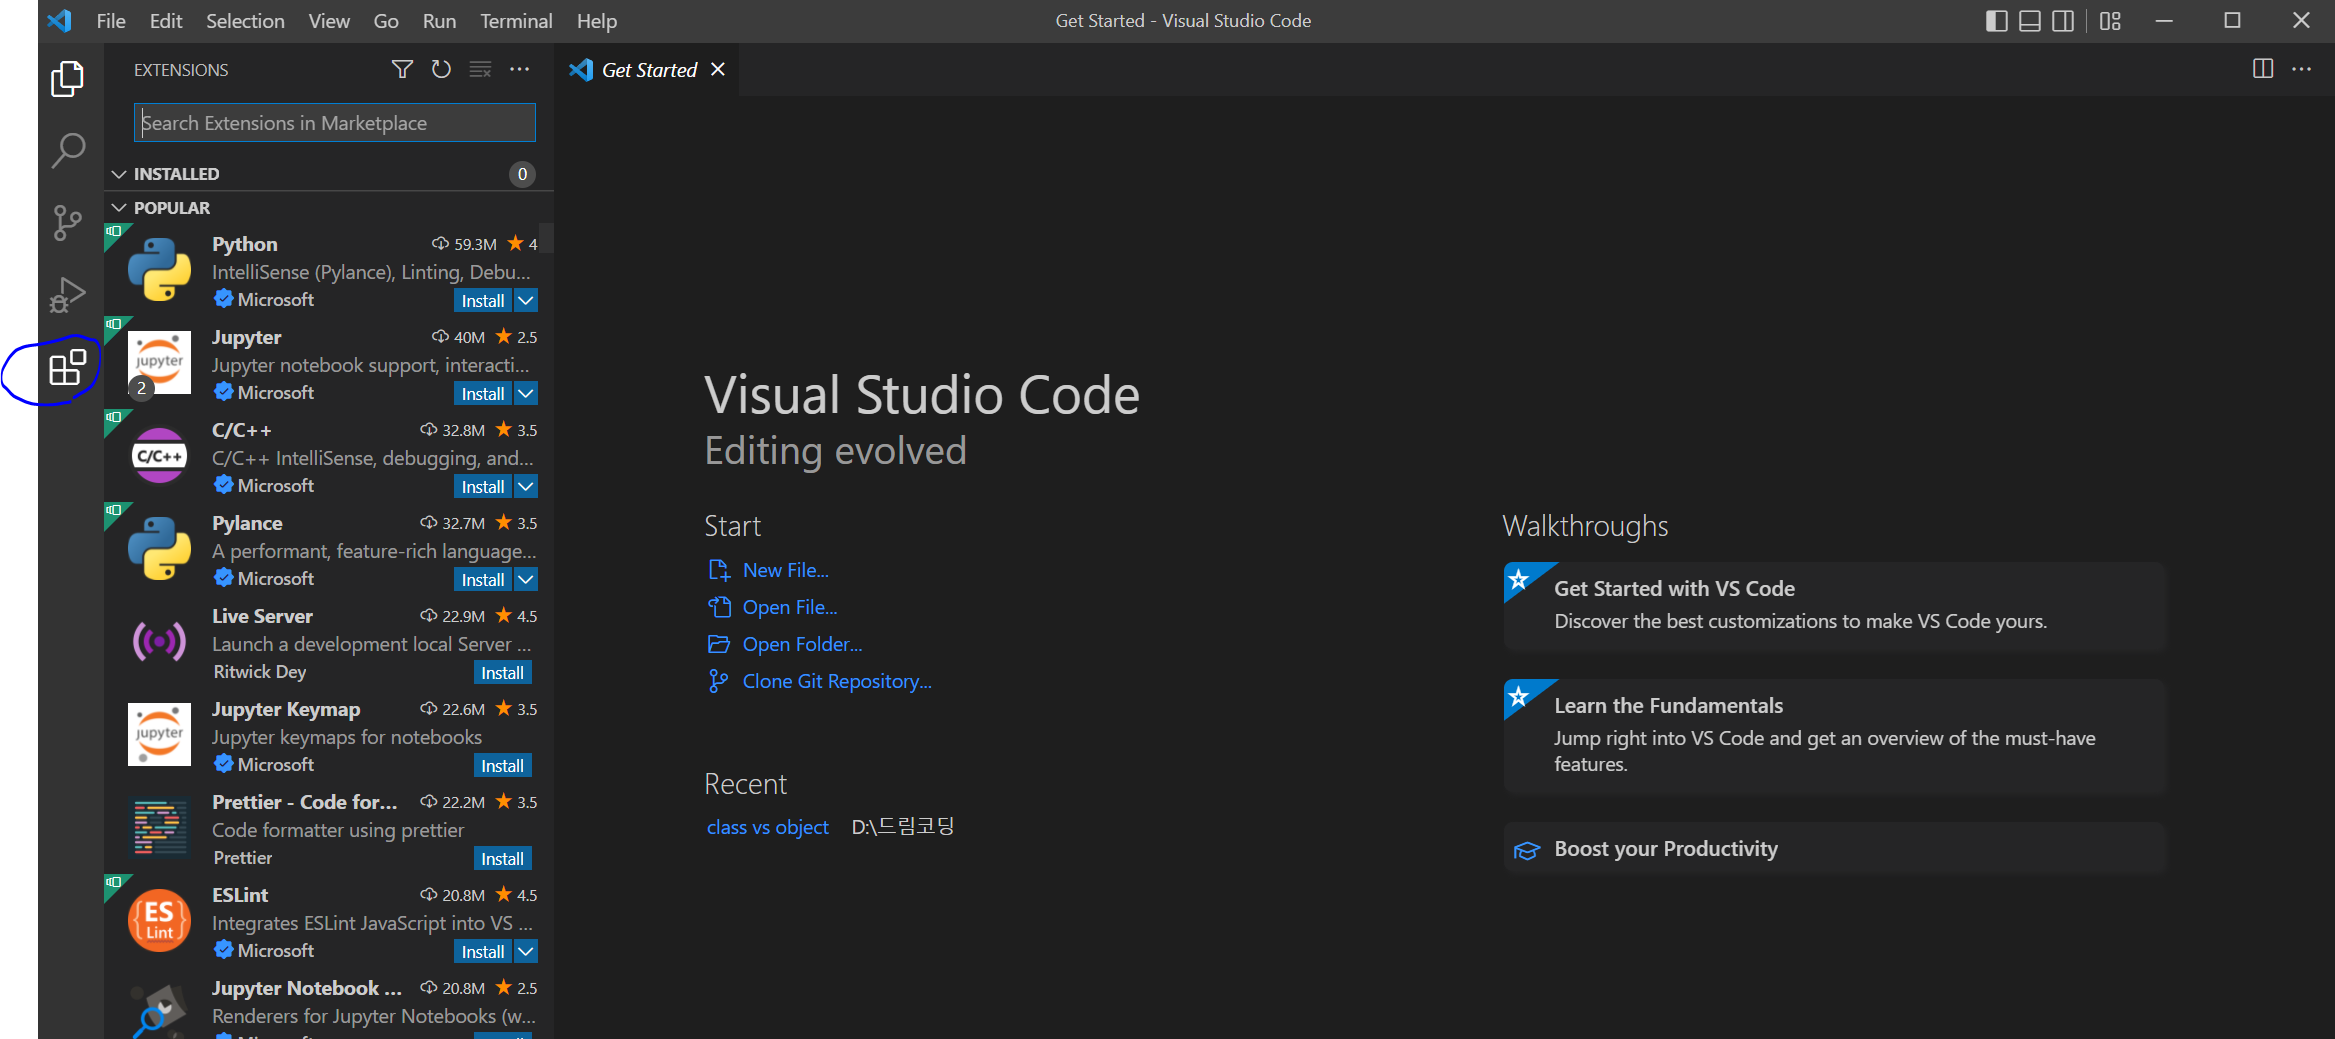Screen dimensions: 2335x1039
Task: Install the Live Server extension
Action: tap(502, 673)
